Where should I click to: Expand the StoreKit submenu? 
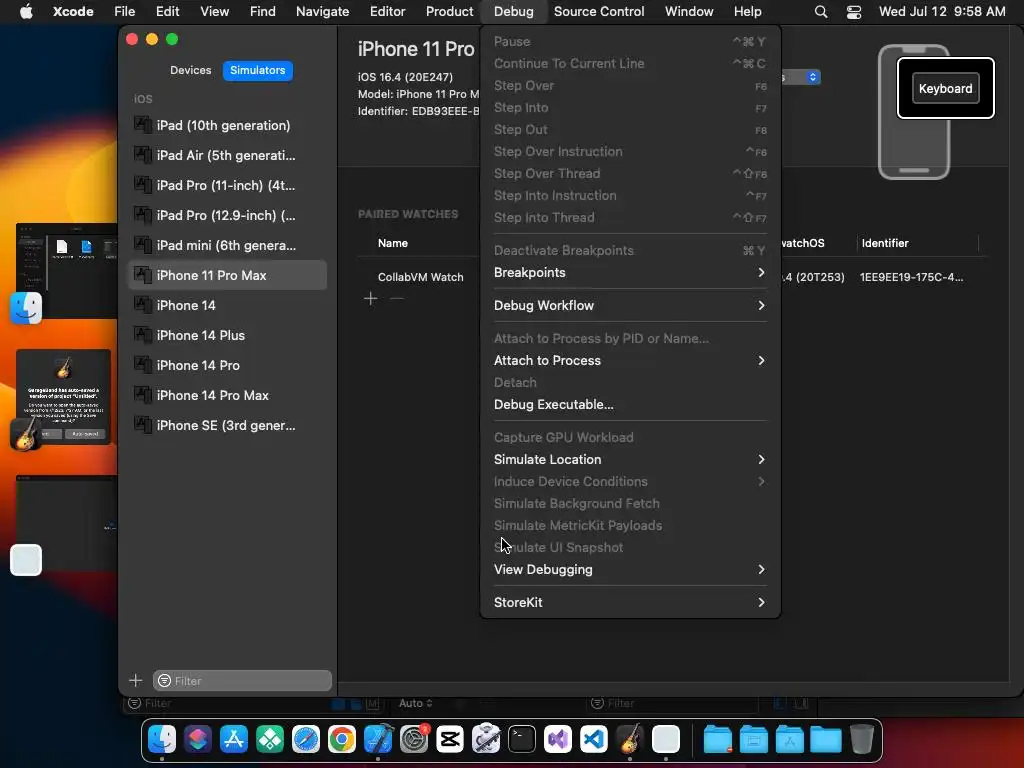click(630, 602)
